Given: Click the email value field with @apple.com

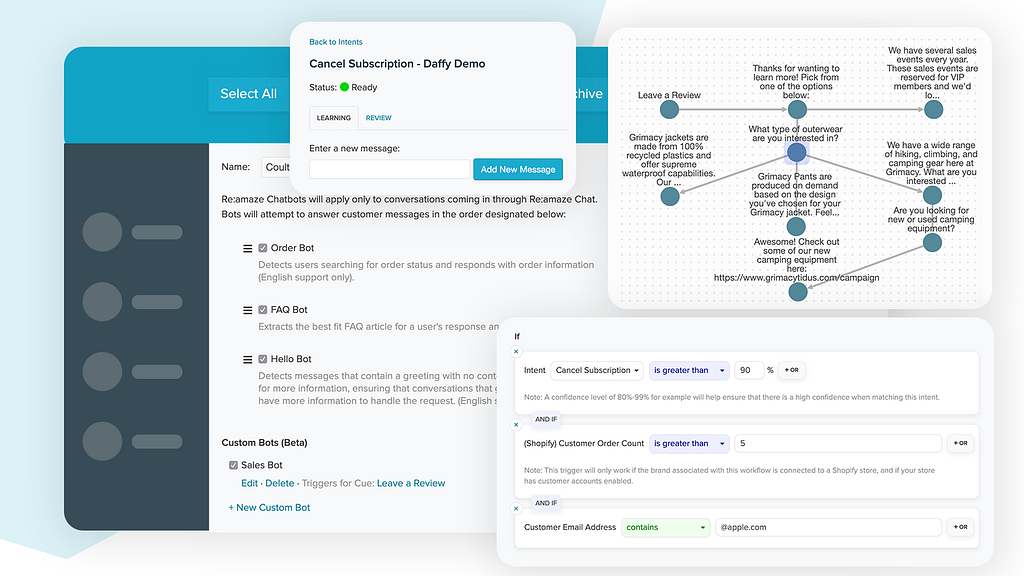Looking at the screenshot, I should pos(828,528).
